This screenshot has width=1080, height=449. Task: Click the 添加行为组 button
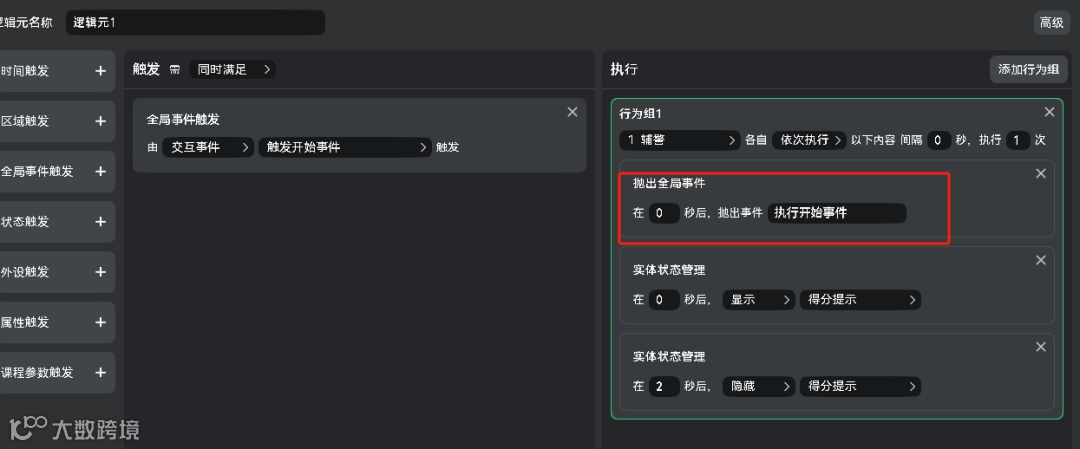1028,69
